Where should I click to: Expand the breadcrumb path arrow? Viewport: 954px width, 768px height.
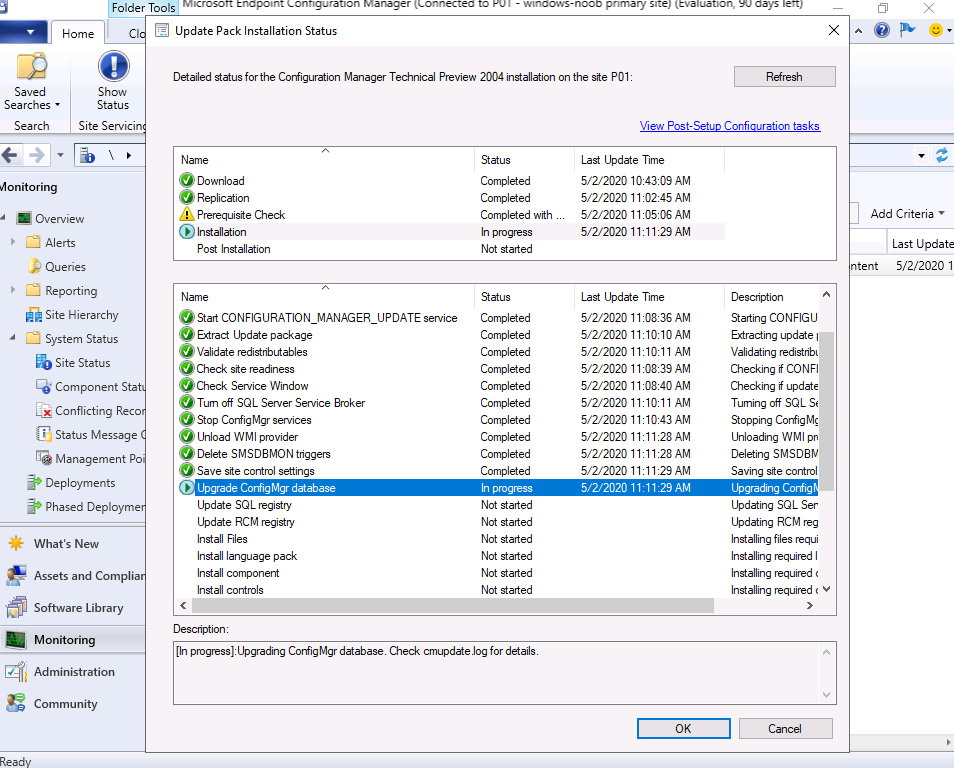pyautogui.click(x=128, y=155)
